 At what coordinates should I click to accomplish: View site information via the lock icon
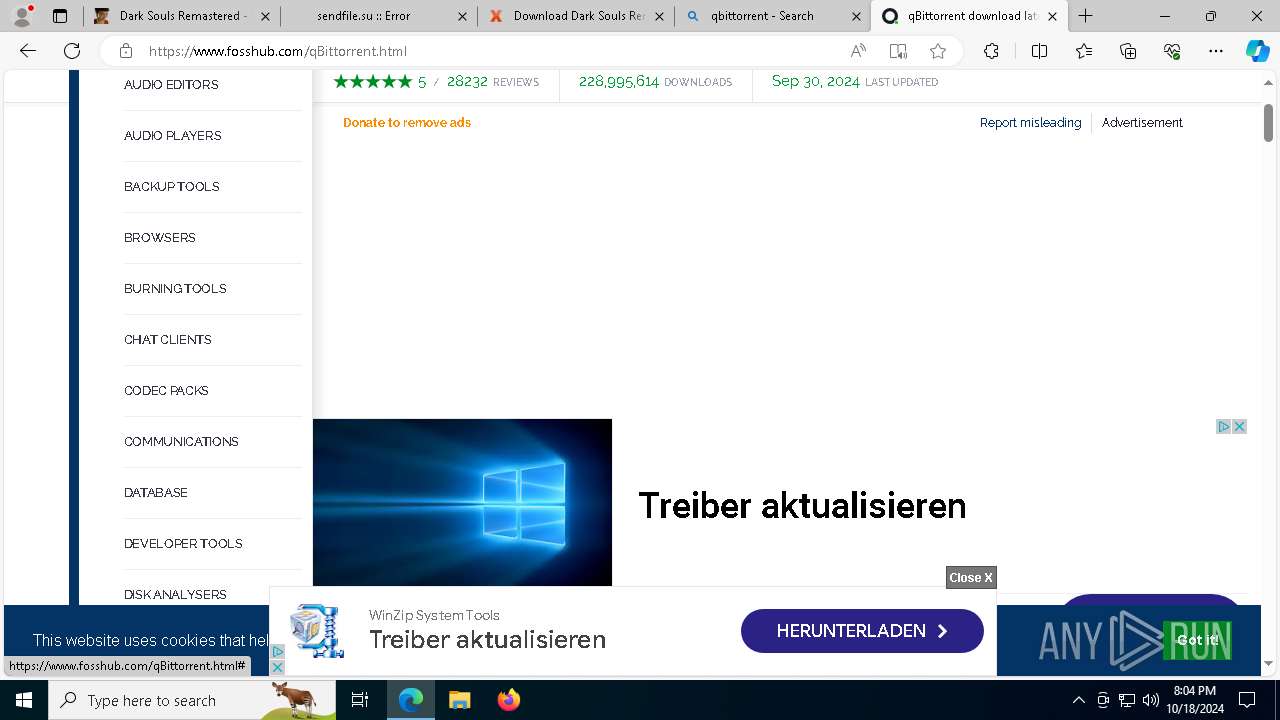tap(125, 51)
